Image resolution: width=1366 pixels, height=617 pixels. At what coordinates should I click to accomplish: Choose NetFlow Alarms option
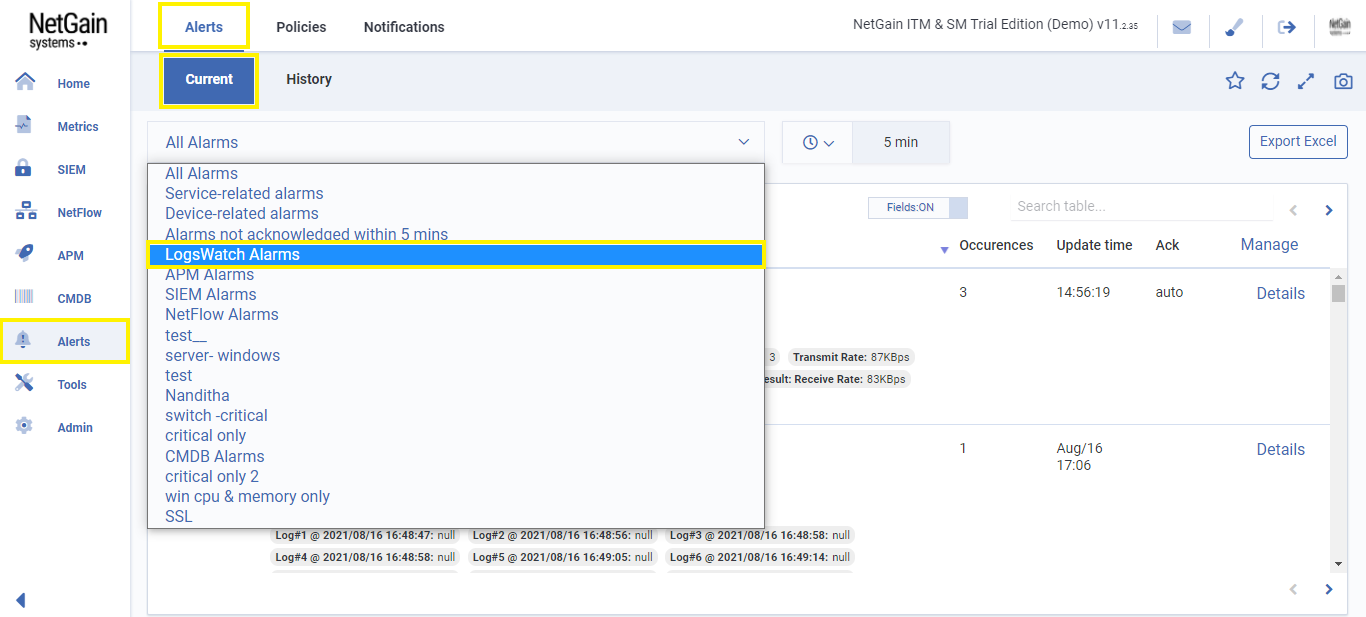pos(456,314)
